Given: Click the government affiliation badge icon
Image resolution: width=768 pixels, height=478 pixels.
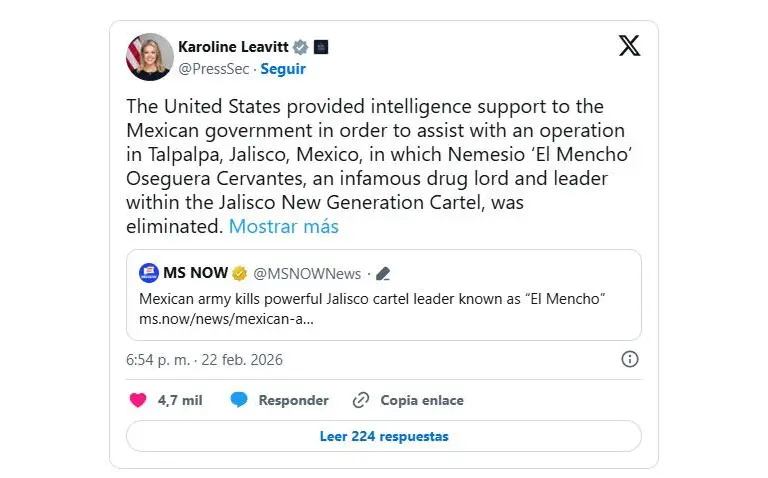Looking at the screenshot, I should click(x=321, y=46).
